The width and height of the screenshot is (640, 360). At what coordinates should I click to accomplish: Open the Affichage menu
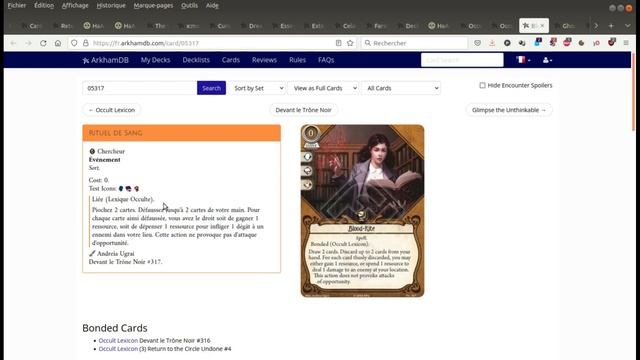click(x=75, y=5)
